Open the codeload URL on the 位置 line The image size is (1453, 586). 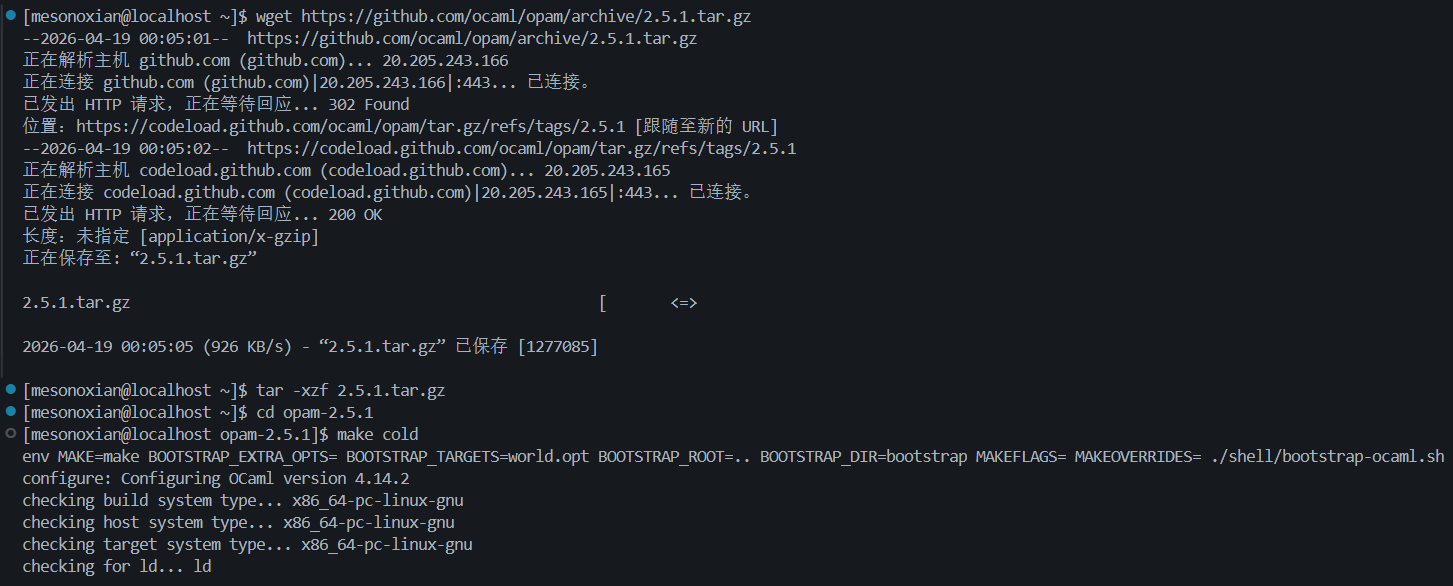[350, 126]
